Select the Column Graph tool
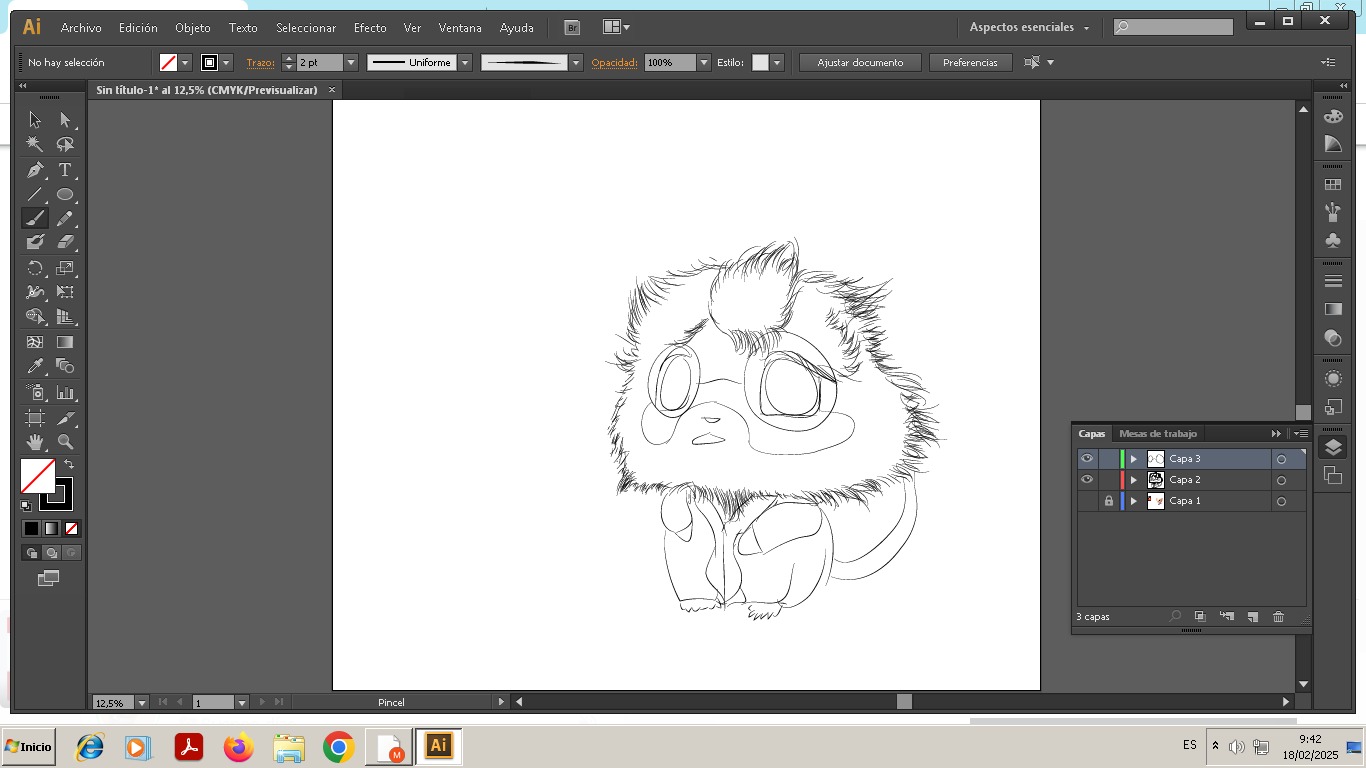Viewport: 1366px width, 768px height. tap(65, 393)
